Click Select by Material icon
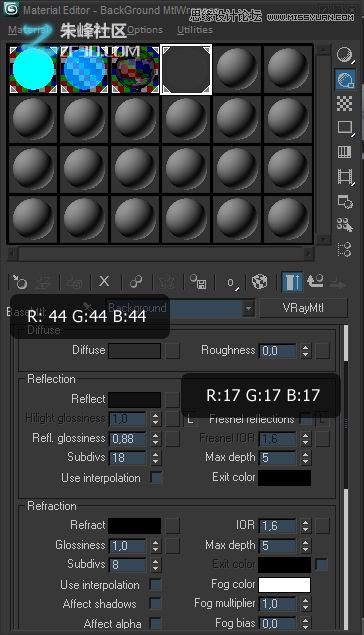Image resolution: width=364 pixels, height=635 pixels. pos(345,225)
